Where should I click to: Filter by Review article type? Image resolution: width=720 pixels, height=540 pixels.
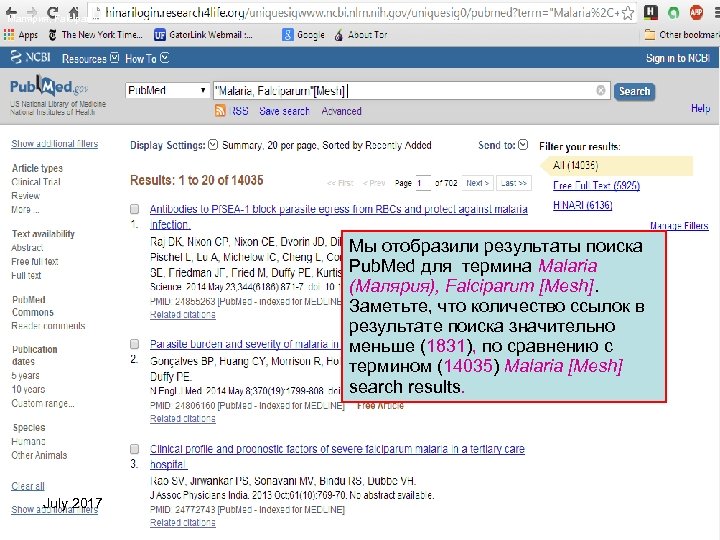[25, 196]
